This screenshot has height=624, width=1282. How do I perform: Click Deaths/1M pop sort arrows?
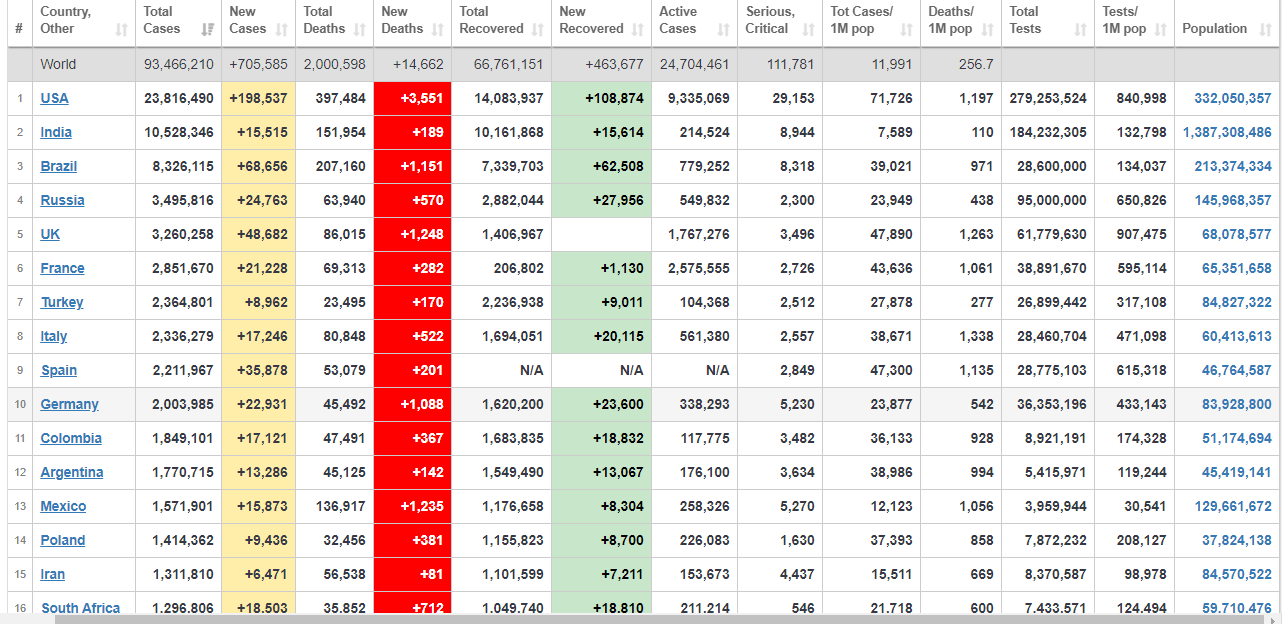coord(988,30)
